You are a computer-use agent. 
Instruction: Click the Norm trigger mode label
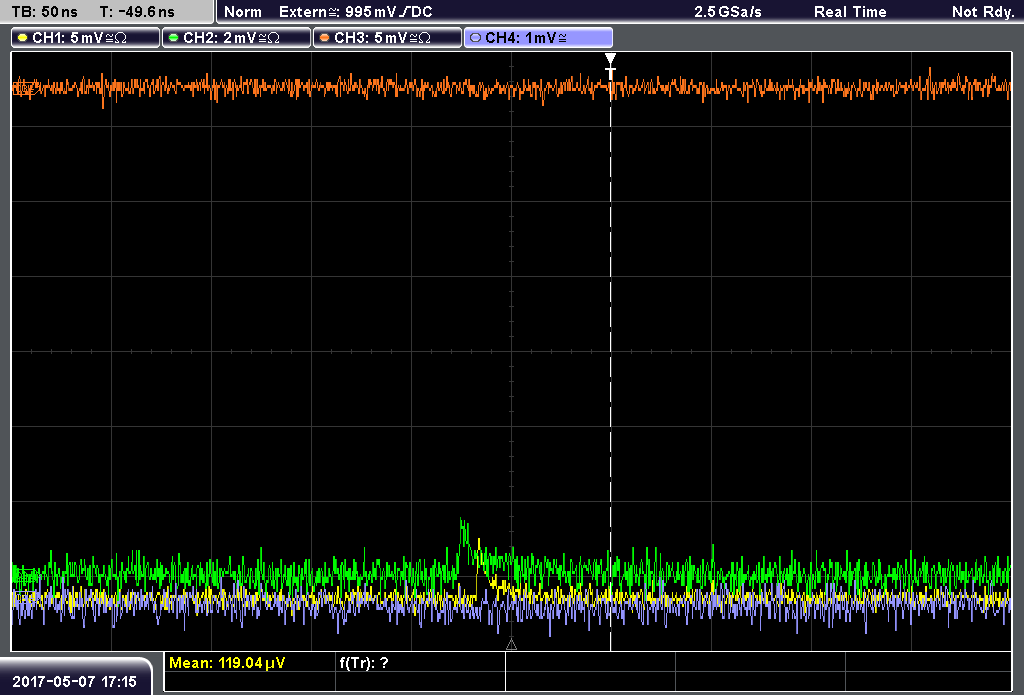tap(242, 12)
